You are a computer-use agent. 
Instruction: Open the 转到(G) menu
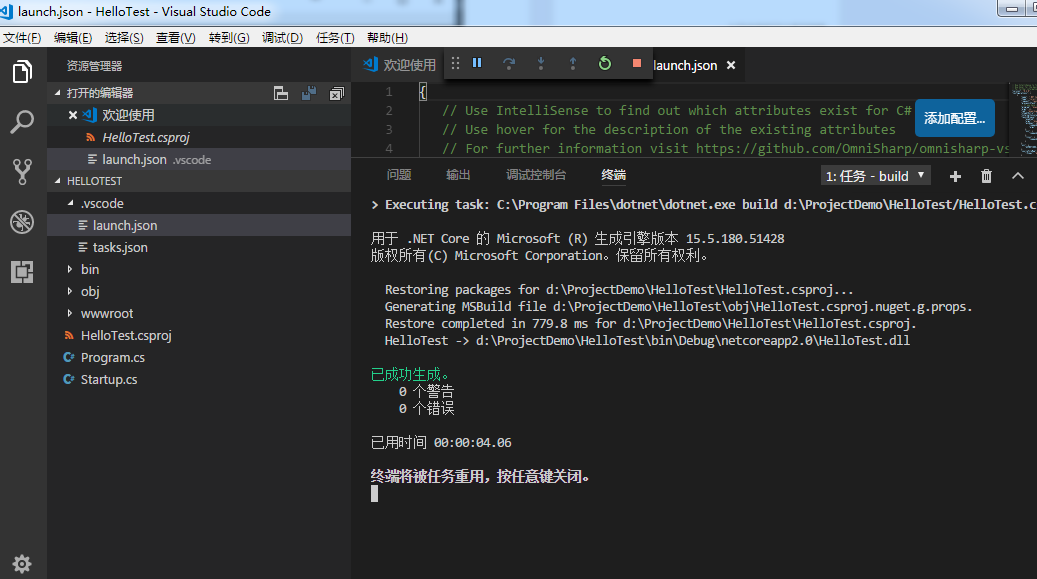(229, 38)
